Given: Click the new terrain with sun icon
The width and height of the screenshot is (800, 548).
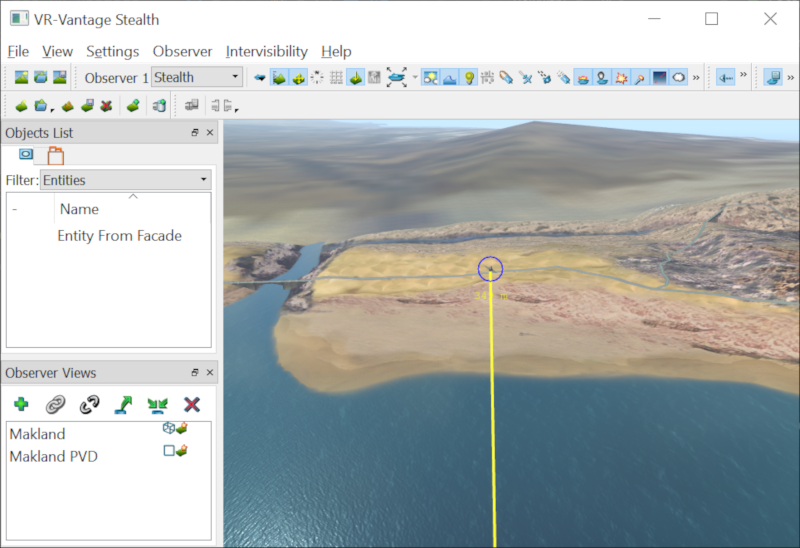Looking at the screenshot, I should tap(21, 106).
